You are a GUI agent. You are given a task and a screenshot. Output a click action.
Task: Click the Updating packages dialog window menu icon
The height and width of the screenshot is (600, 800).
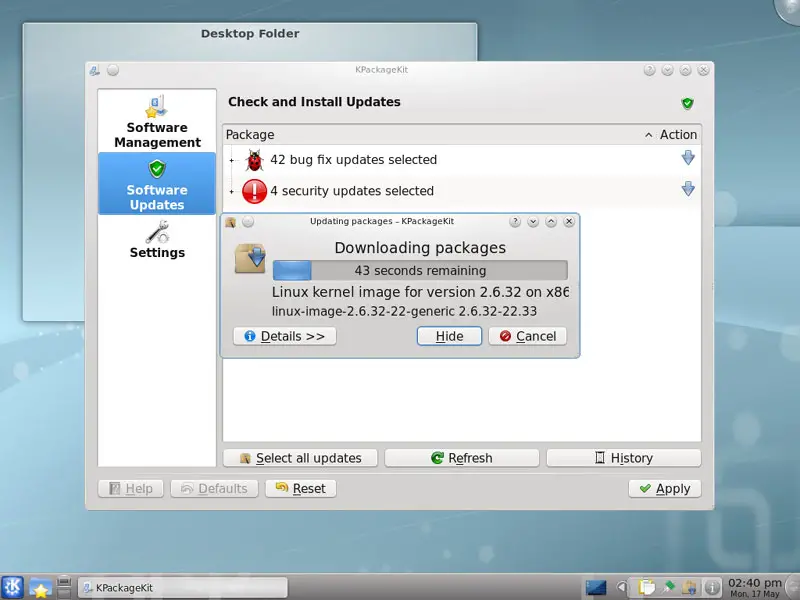231,222
